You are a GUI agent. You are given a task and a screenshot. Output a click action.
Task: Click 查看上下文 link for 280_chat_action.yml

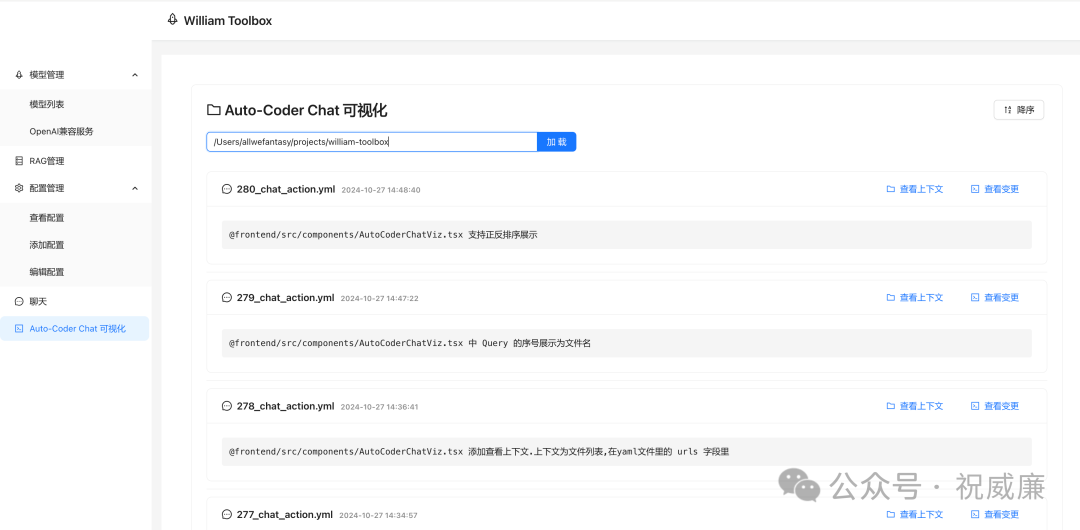(915, 189)
